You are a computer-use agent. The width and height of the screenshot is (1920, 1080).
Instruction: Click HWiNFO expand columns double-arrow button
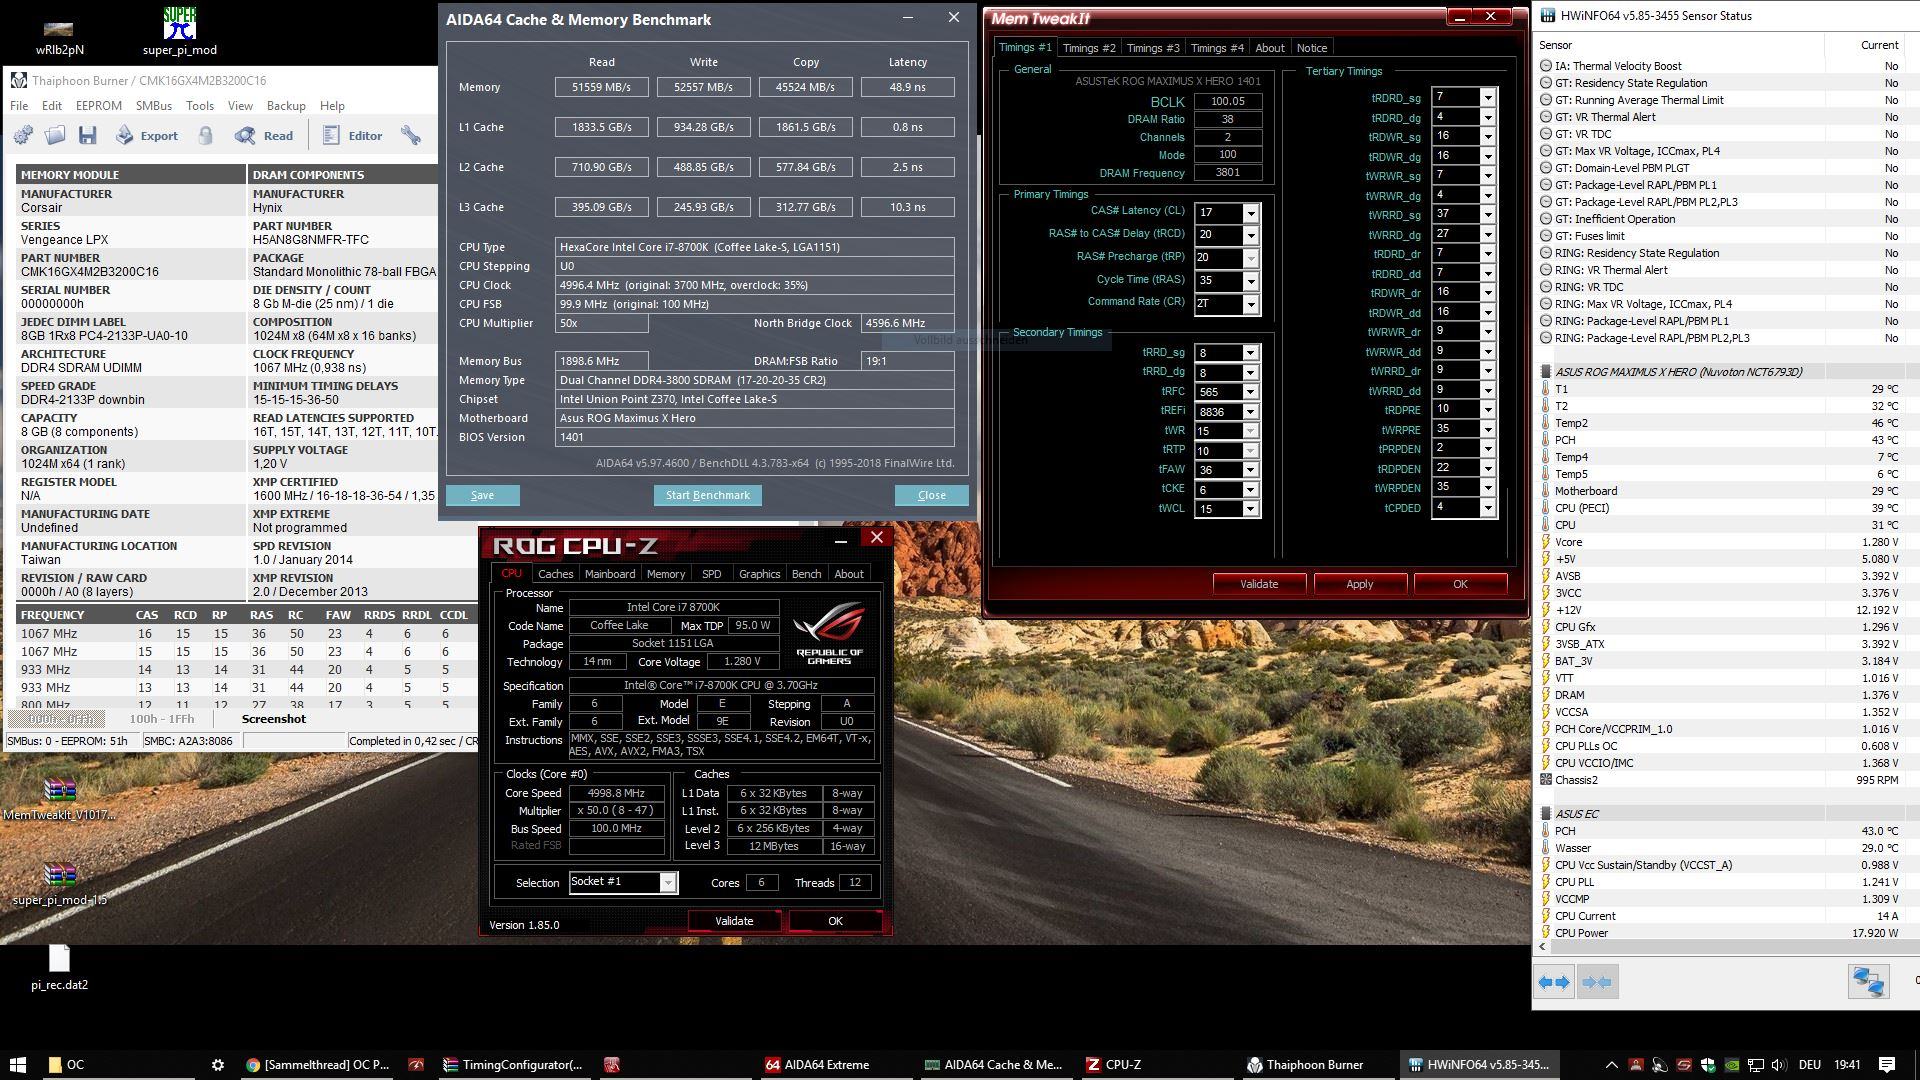click(x=1554, y=982)
